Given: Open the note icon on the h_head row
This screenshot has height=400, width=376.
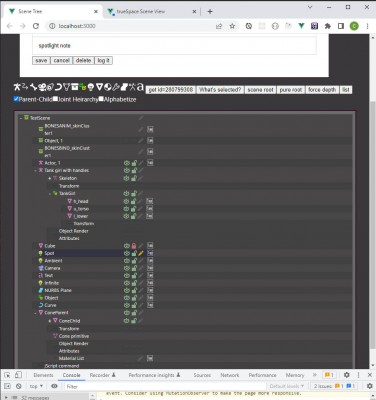Looking at the screenshot, I should tap(150, 201).
